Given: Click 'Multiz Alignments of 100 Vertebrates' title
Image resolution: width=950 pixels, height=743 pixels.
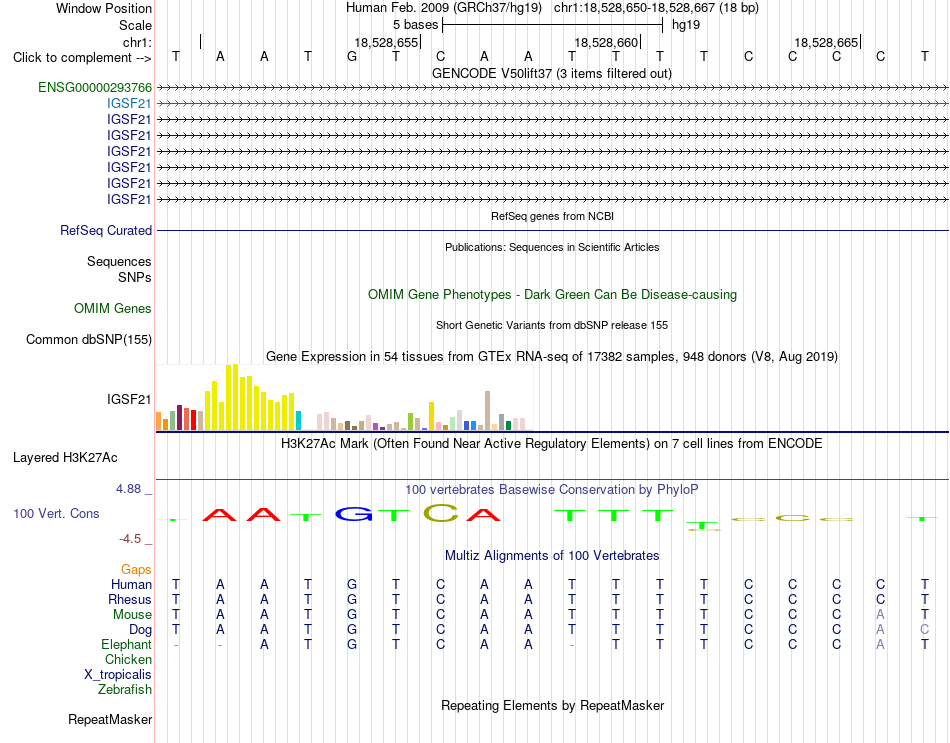Looking at the screenshot, I should [x=552, y=556].
